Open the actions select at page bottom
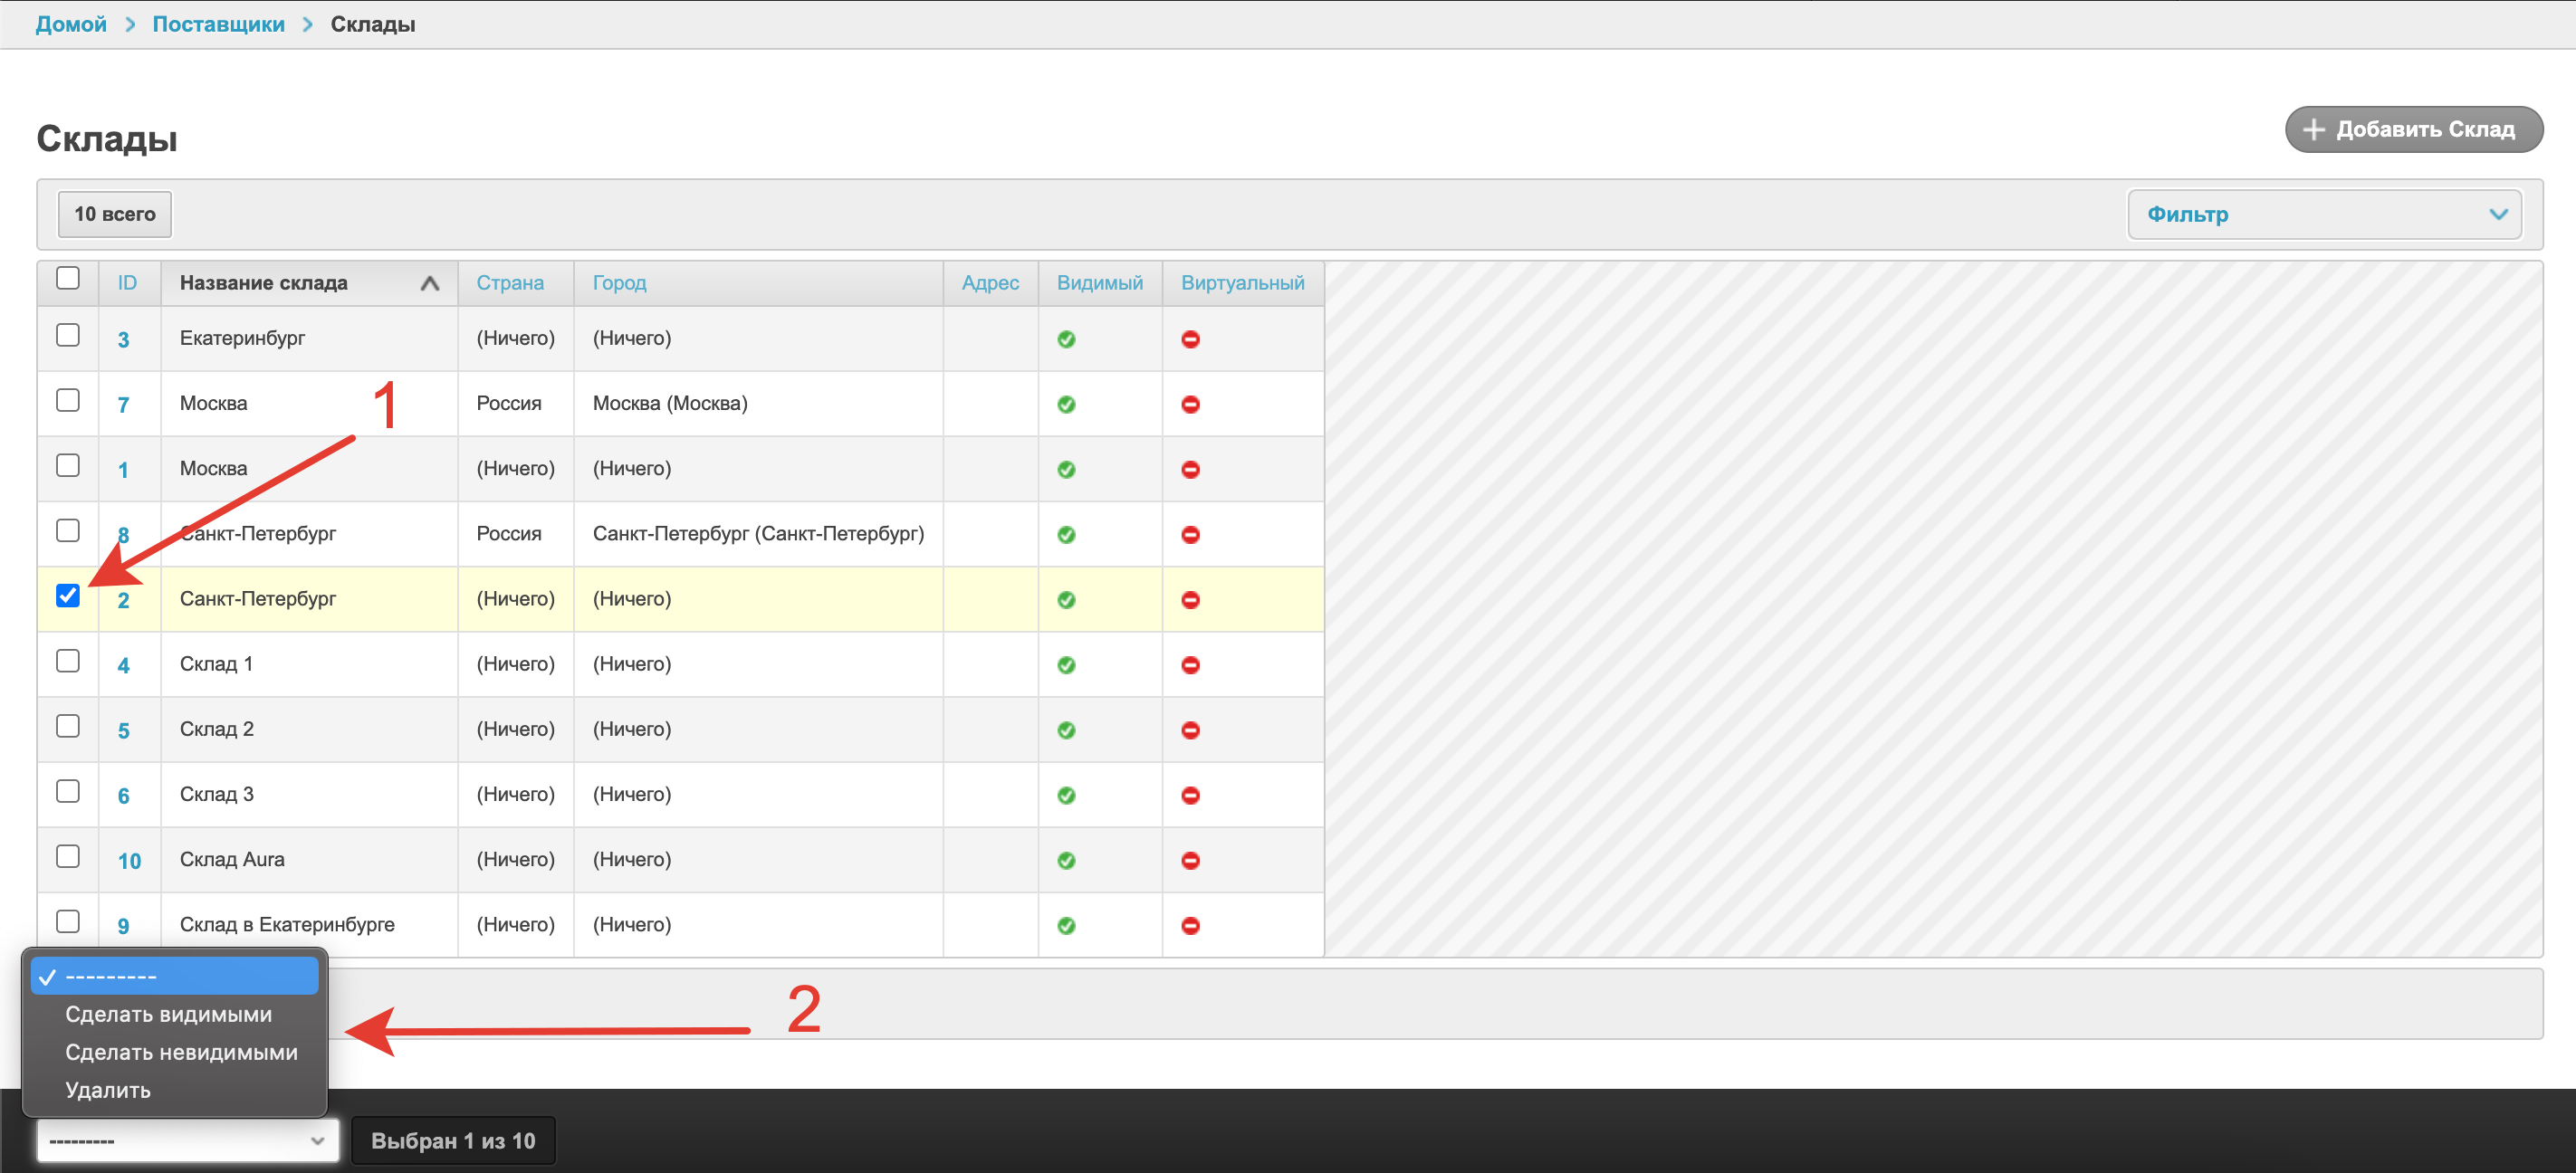 tap(187, 1140)
